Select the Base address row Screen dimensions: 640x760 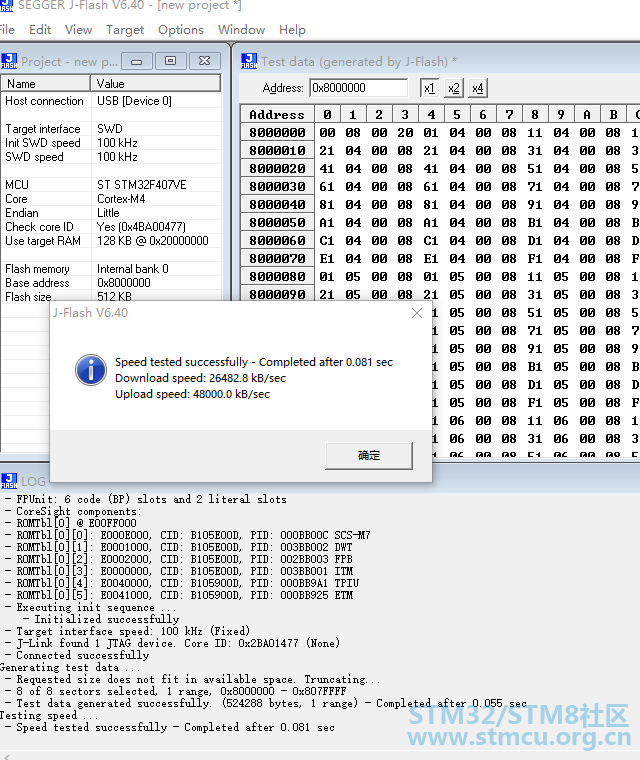[x=111, y=283]
